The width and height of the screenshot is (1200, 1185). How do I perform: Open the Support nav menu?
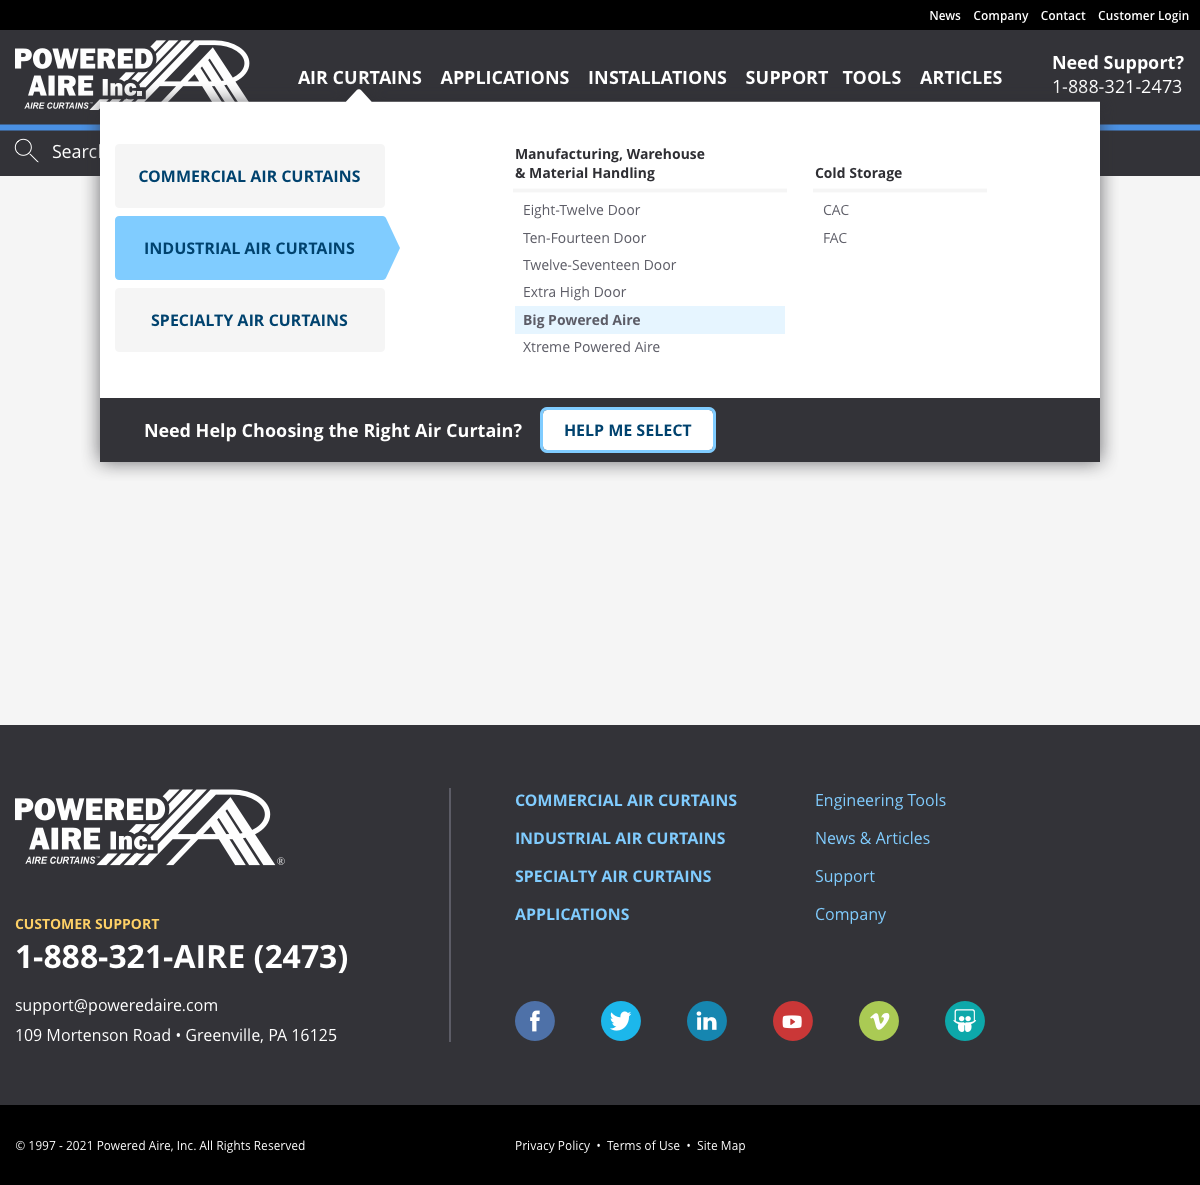pyautogui.click(x=787, y=77)
